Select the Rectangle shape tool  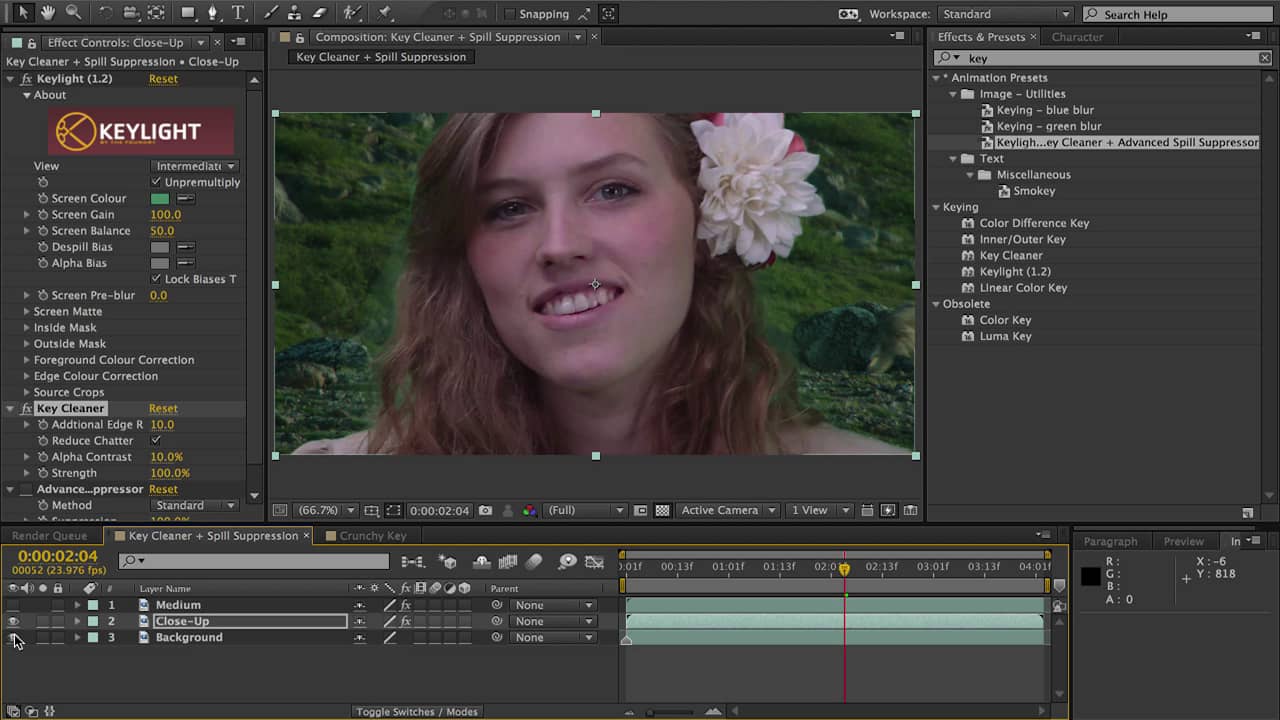point(188,13)
